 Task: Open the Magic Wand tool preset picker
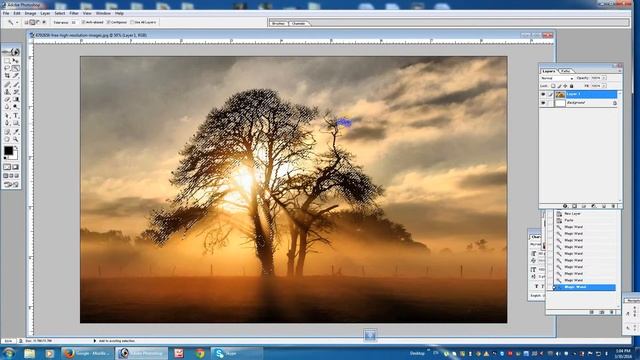[x=17, y=22]
